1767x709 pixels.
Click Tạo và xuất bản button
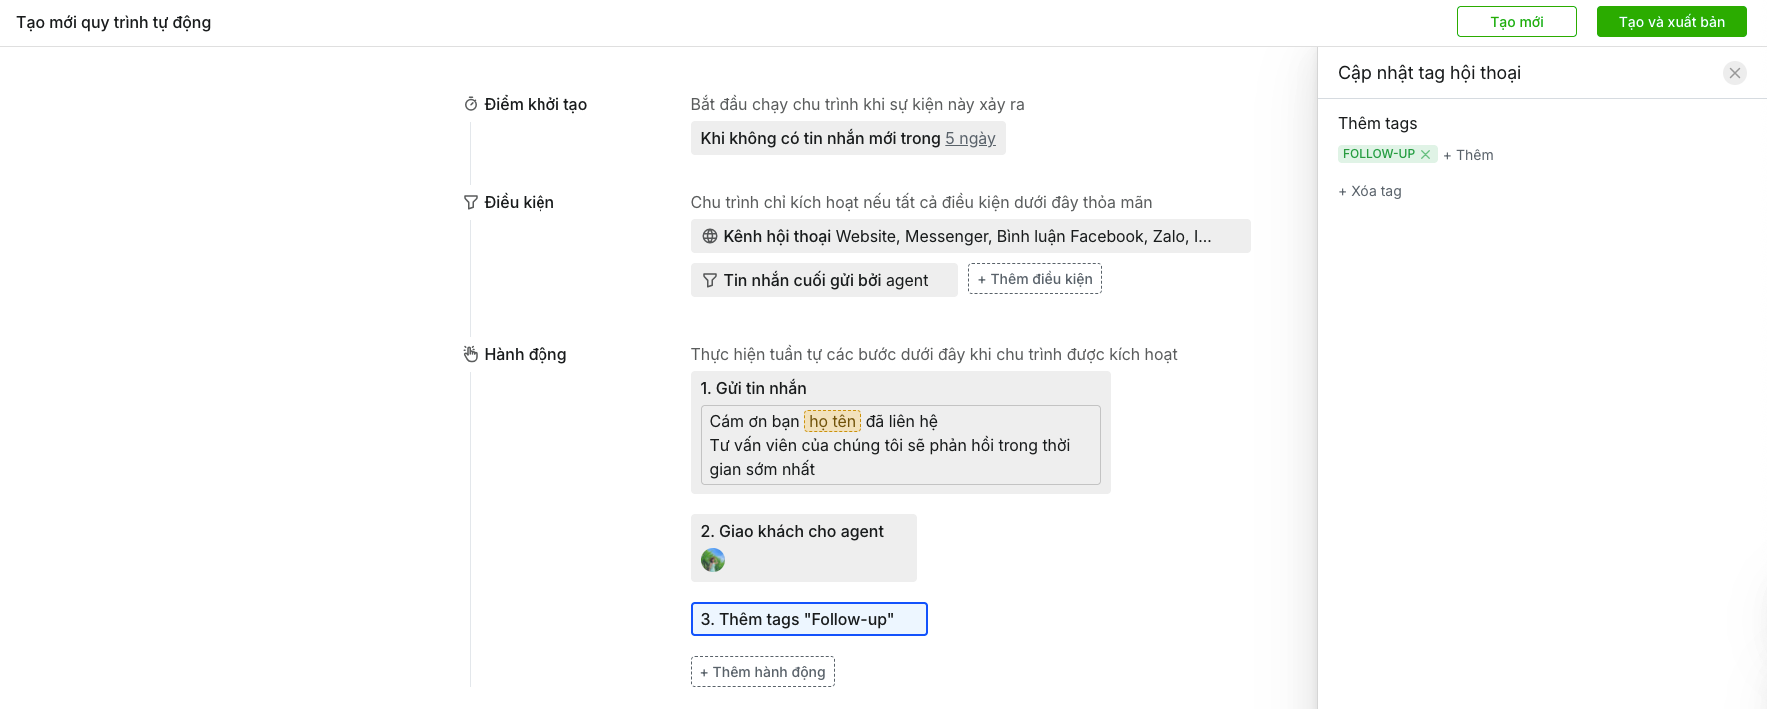[x=1671, y=22]
